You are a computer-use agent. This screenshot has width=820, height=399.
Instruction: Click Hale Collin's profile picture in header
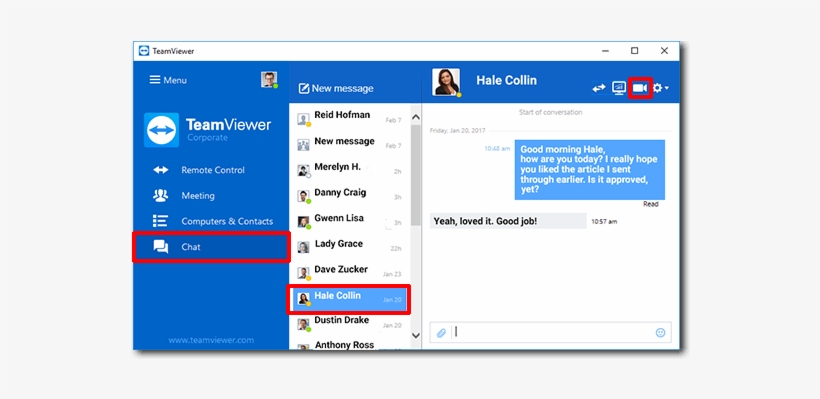446,82
